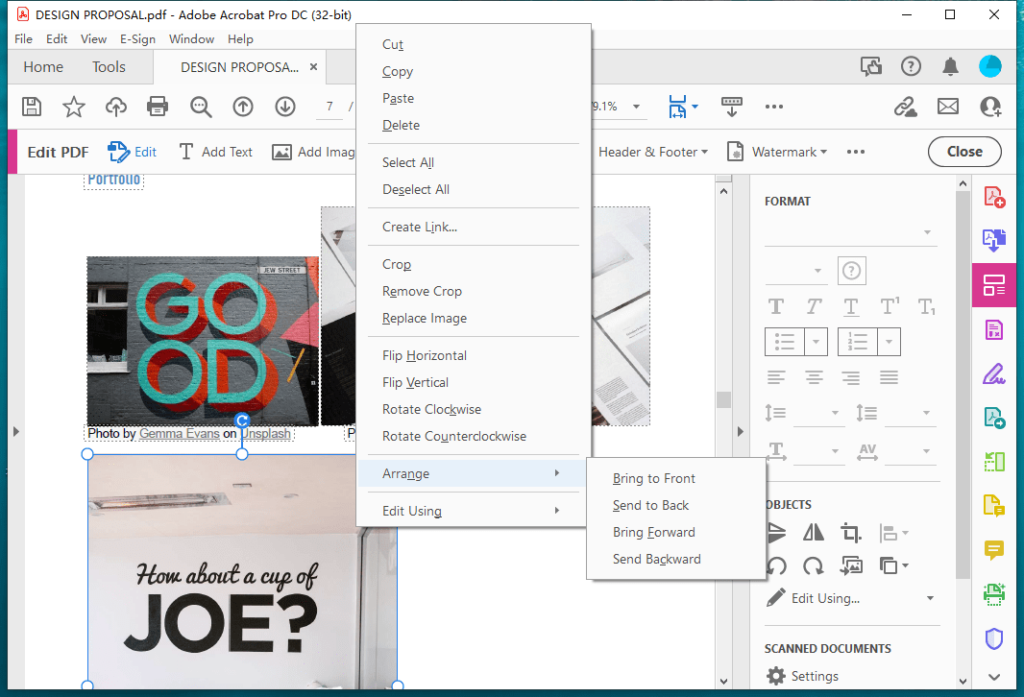The width and height of the screenshot is (1024, 697).
Task: Open the Align objects dropdown in panel
Action: [893, 533]
